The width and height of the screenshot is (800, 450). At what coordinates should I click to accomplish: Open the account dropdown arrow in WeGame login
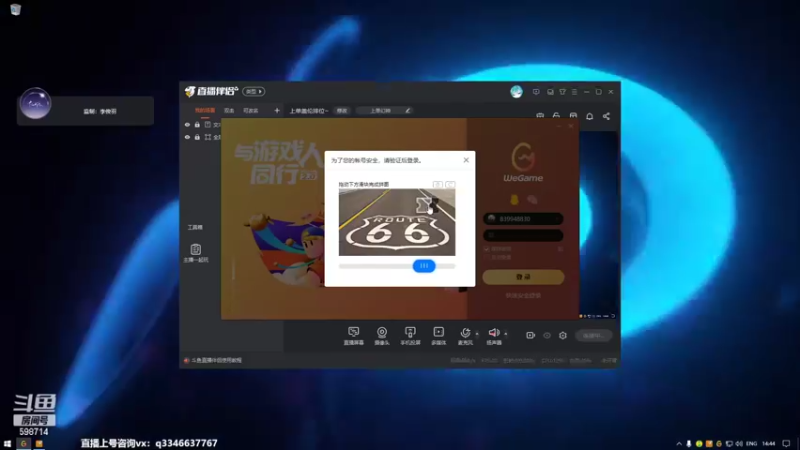click(x=557, y=219)
